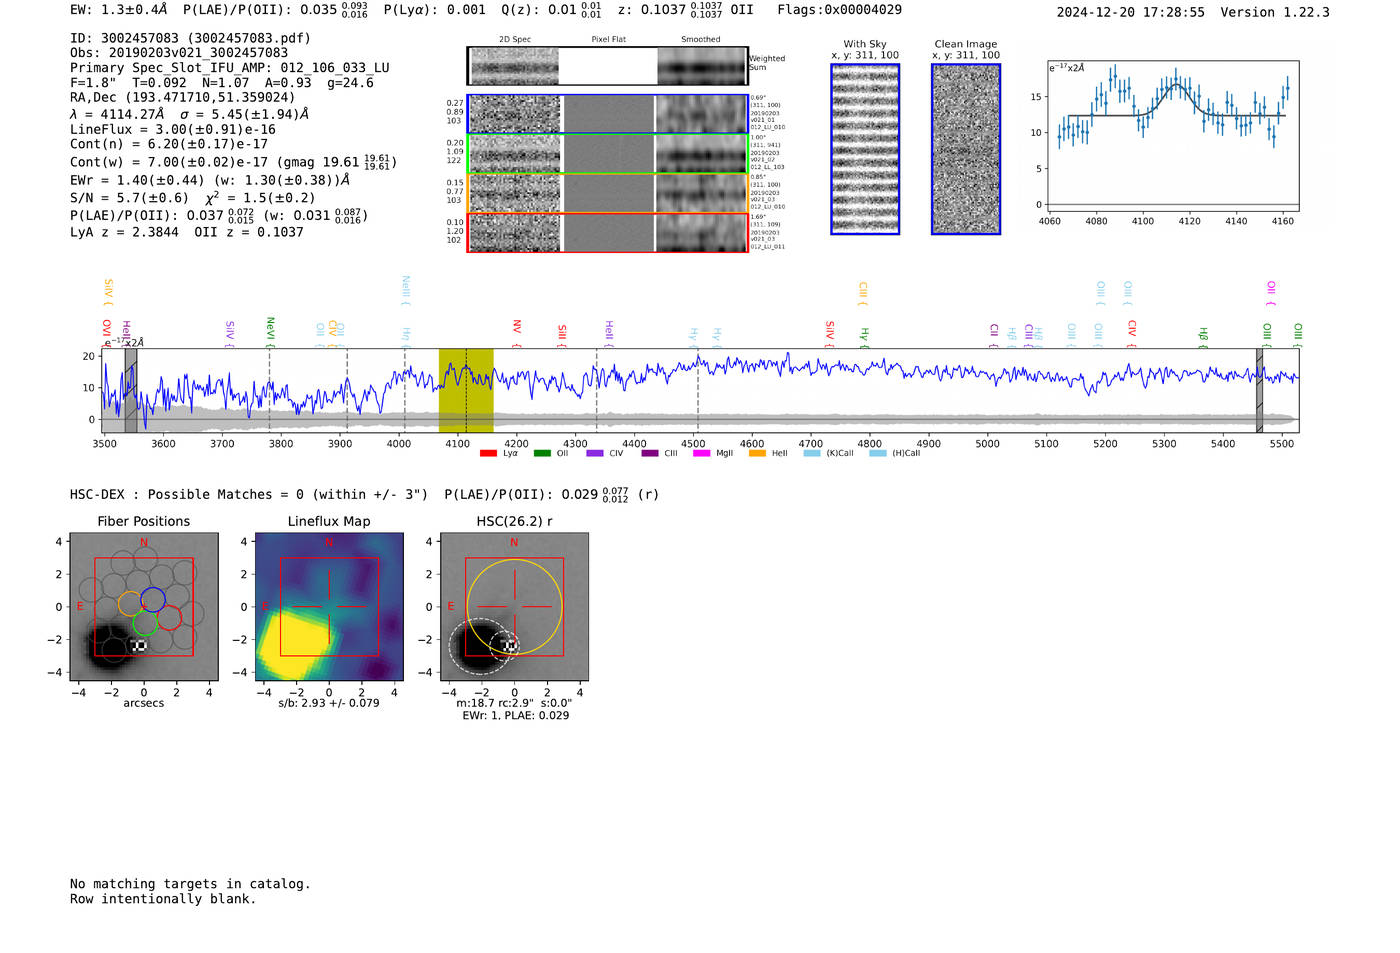The width and height of the screenshot is (1400, 953).
Task: Click the orange fiber circle in Fiber Positions
Action: click(x=130, y=604)
